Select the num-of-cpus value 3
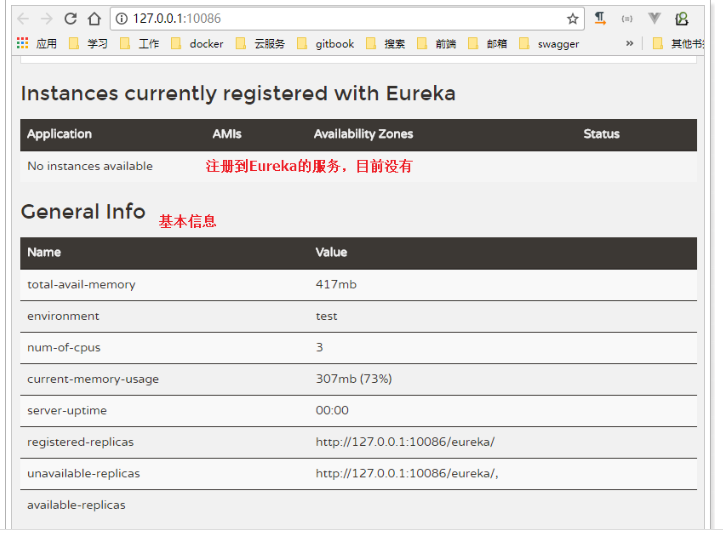This screenshot has height=540, width=723. [319, 348]
